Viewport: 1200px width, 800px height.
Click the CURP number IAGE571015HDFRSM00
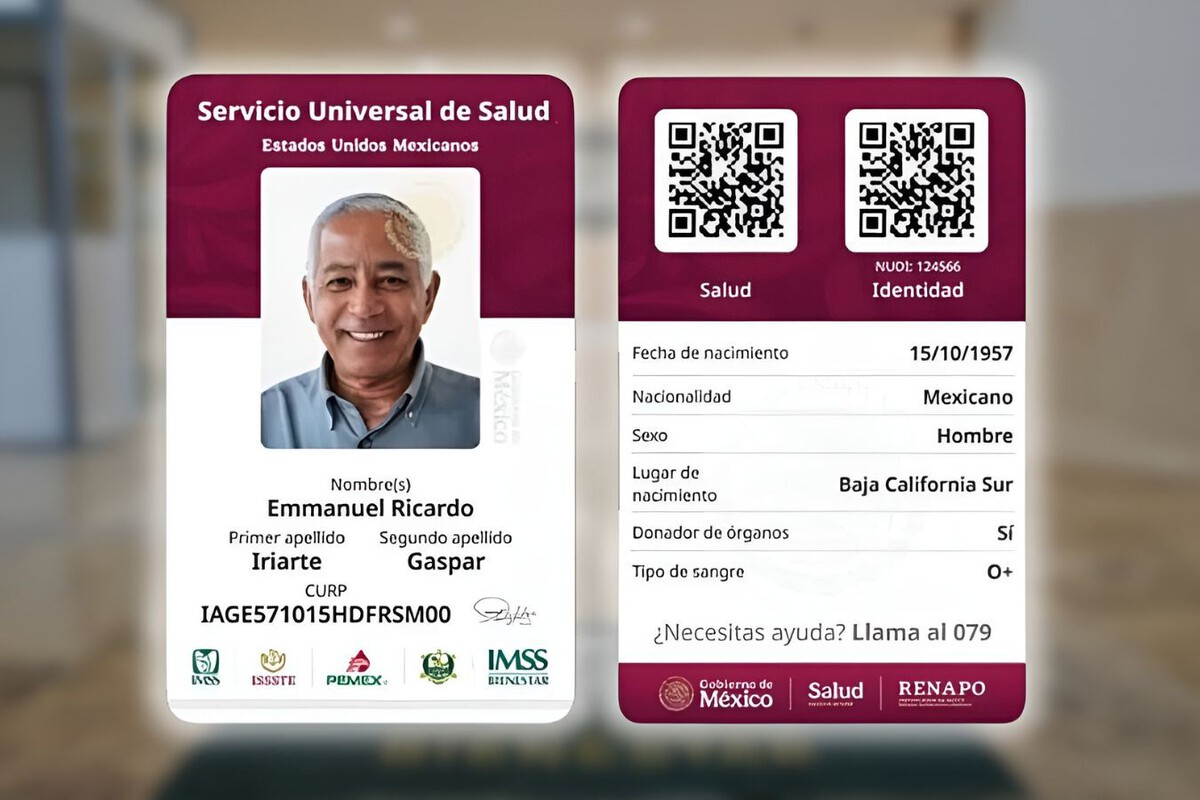point(325,614)
